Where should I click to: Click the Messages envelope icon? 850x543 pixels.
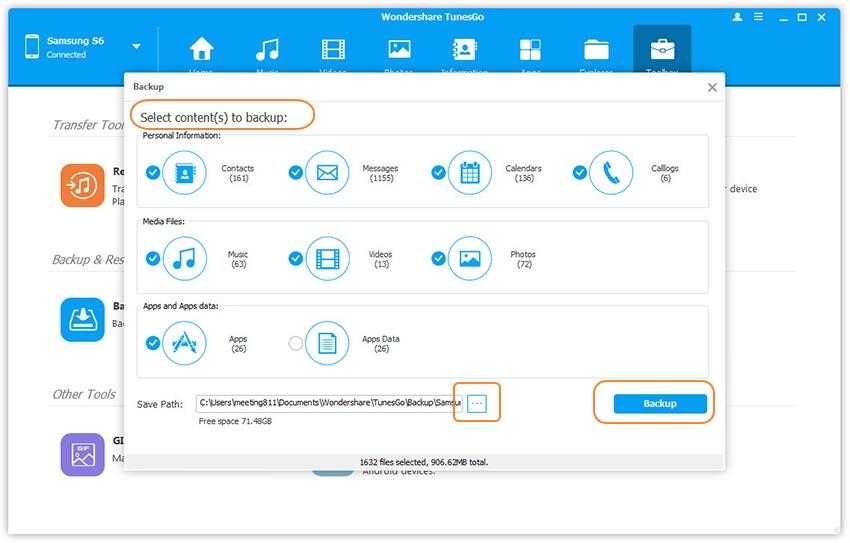(x=327, y=172)
